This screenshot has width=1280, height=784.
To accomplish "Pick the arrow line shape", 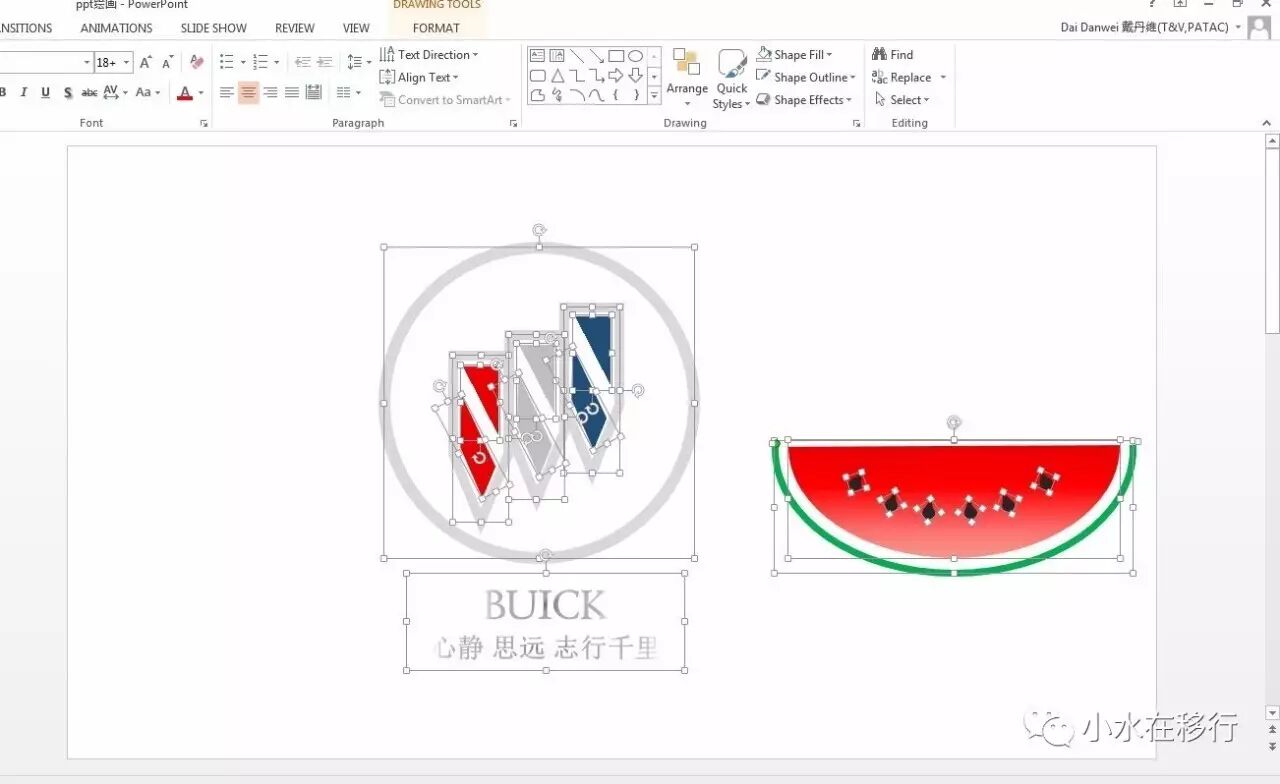I will tap(596, 56).
